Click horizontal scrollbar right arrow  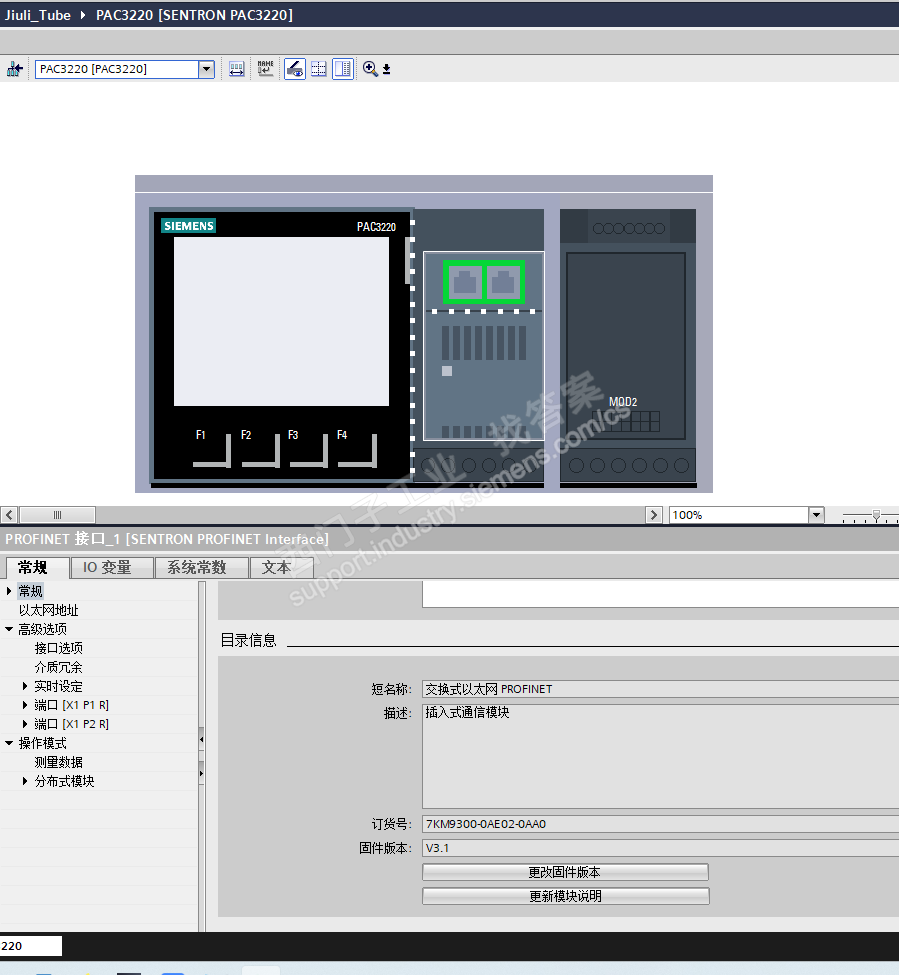[x=653, y=515]
